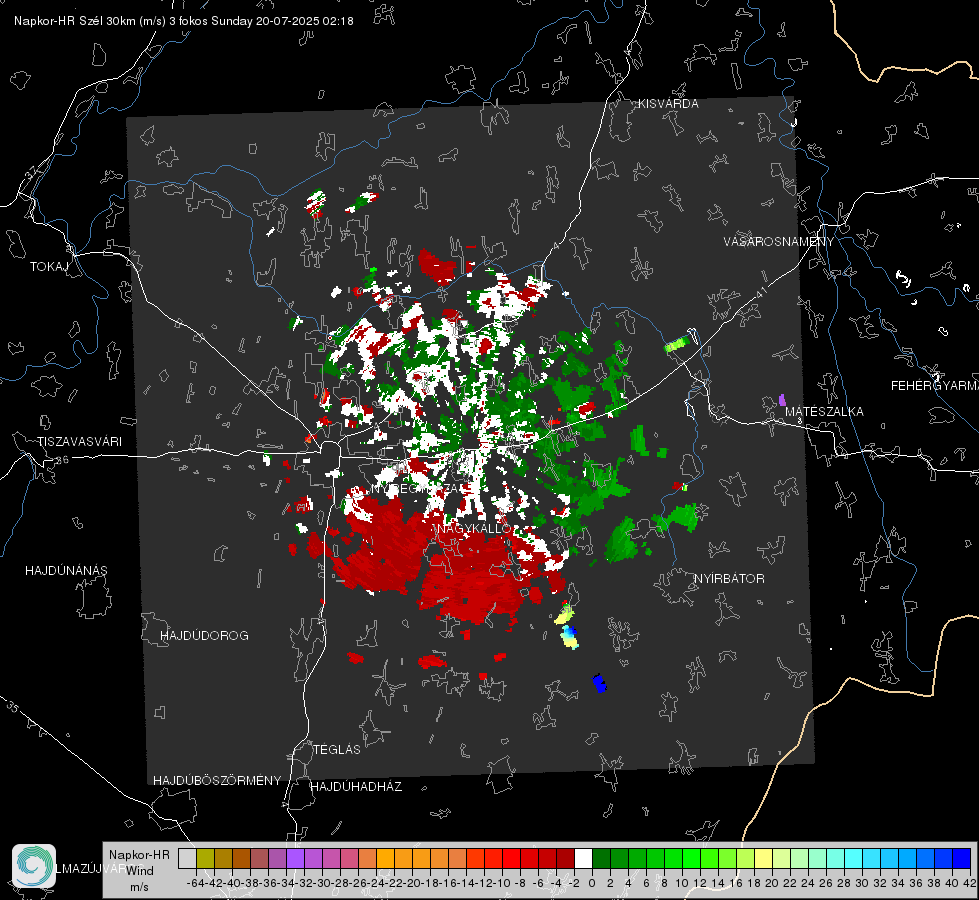979x900 pixels.
Task: Select the HAJDÚNÁNÁS town label
Action: click(66, 571)
